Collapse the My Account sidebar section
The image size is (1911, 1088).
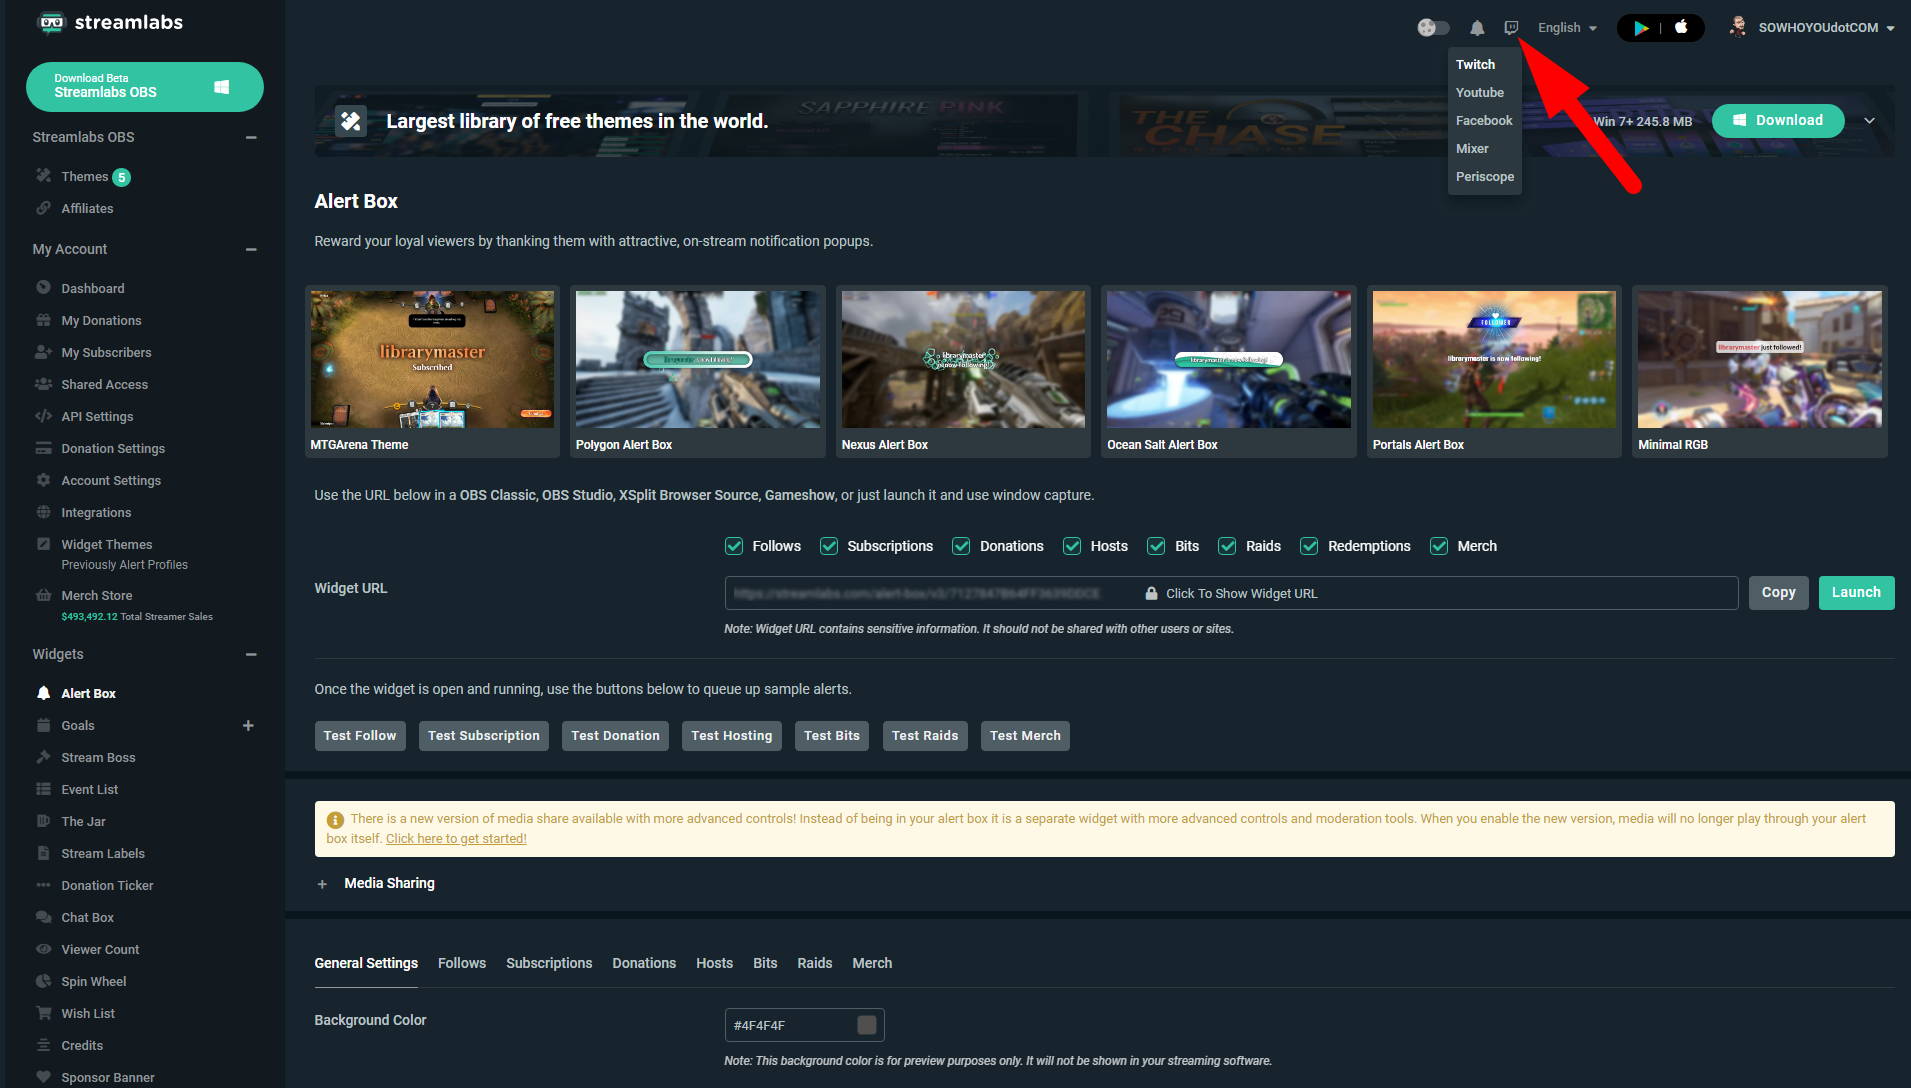pyautogui.click(x=251, y=249)
